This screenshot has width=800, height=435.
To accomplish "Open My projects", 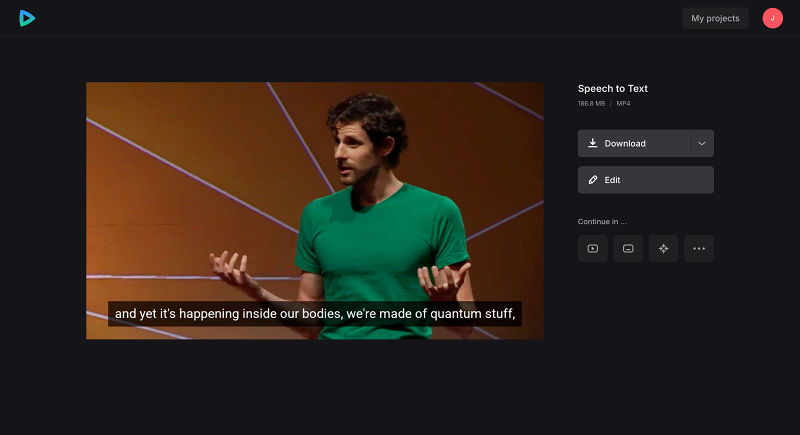I will [715, 18].
